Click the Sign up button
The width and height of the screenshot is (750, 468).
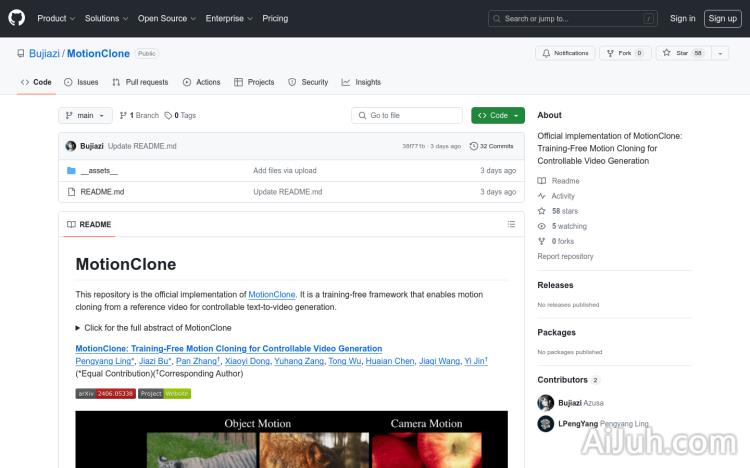(x=720, y=18)
